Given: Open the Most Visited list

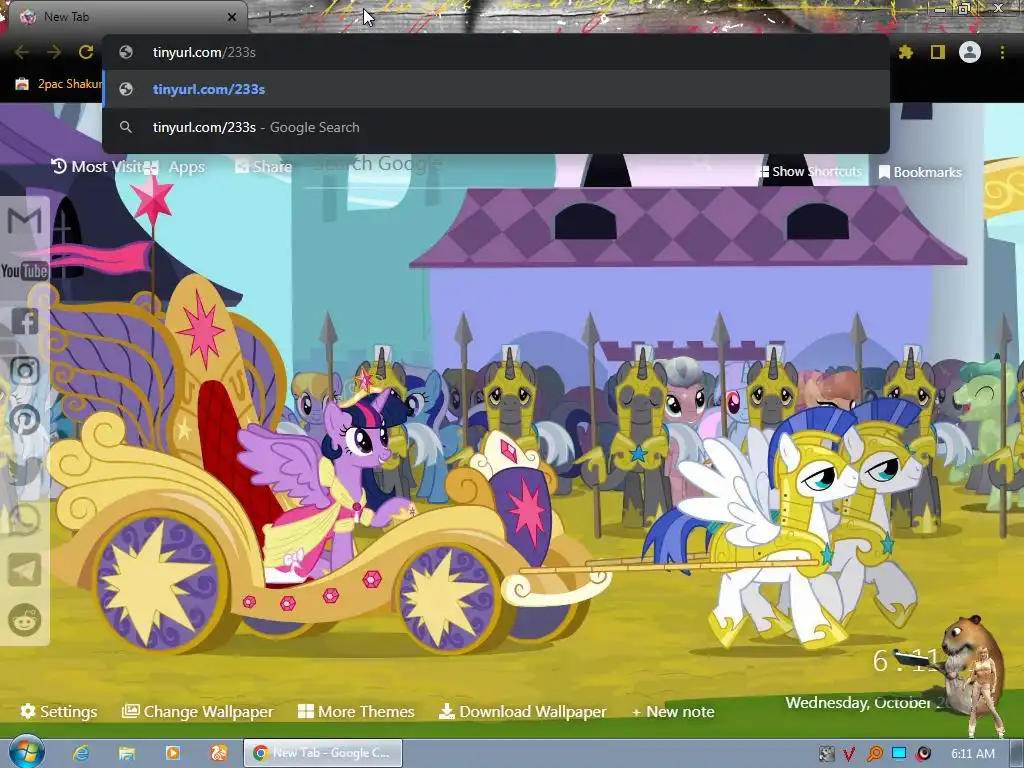Looking at the screenshot, I should 97,167.
